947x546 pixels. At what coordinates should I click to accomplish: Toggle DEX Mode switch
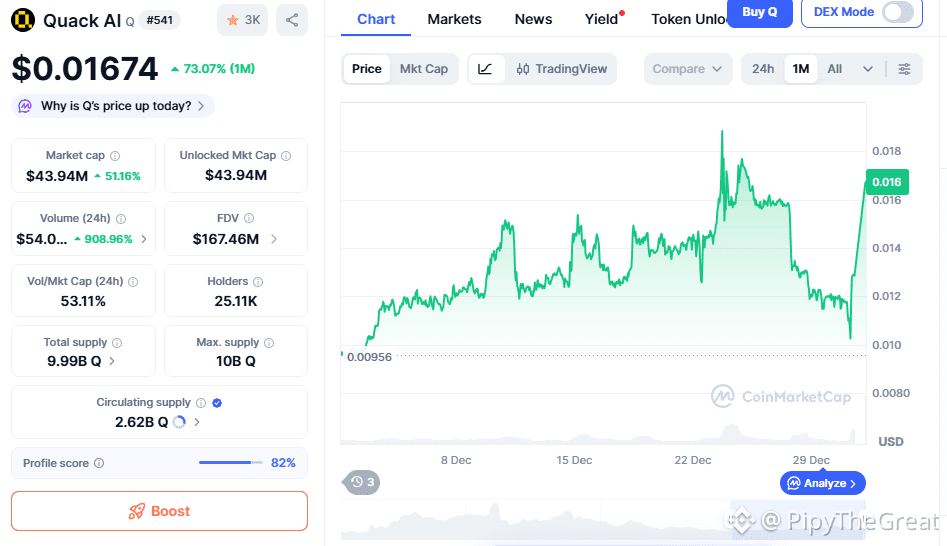897,13
